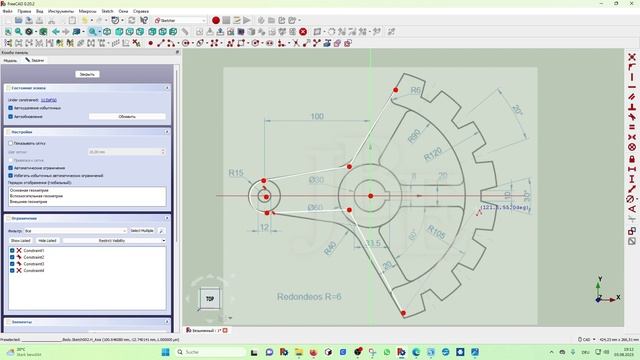The height and width of the screenshot is (360, 640).
Task: Click the execute macro play icon
Action: (x=247, y=20)
